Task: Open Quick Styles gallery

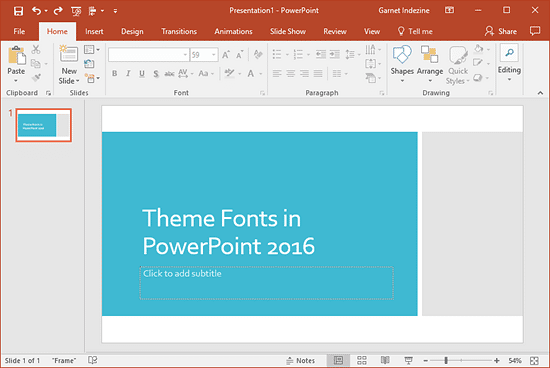Action: point(457,65)
